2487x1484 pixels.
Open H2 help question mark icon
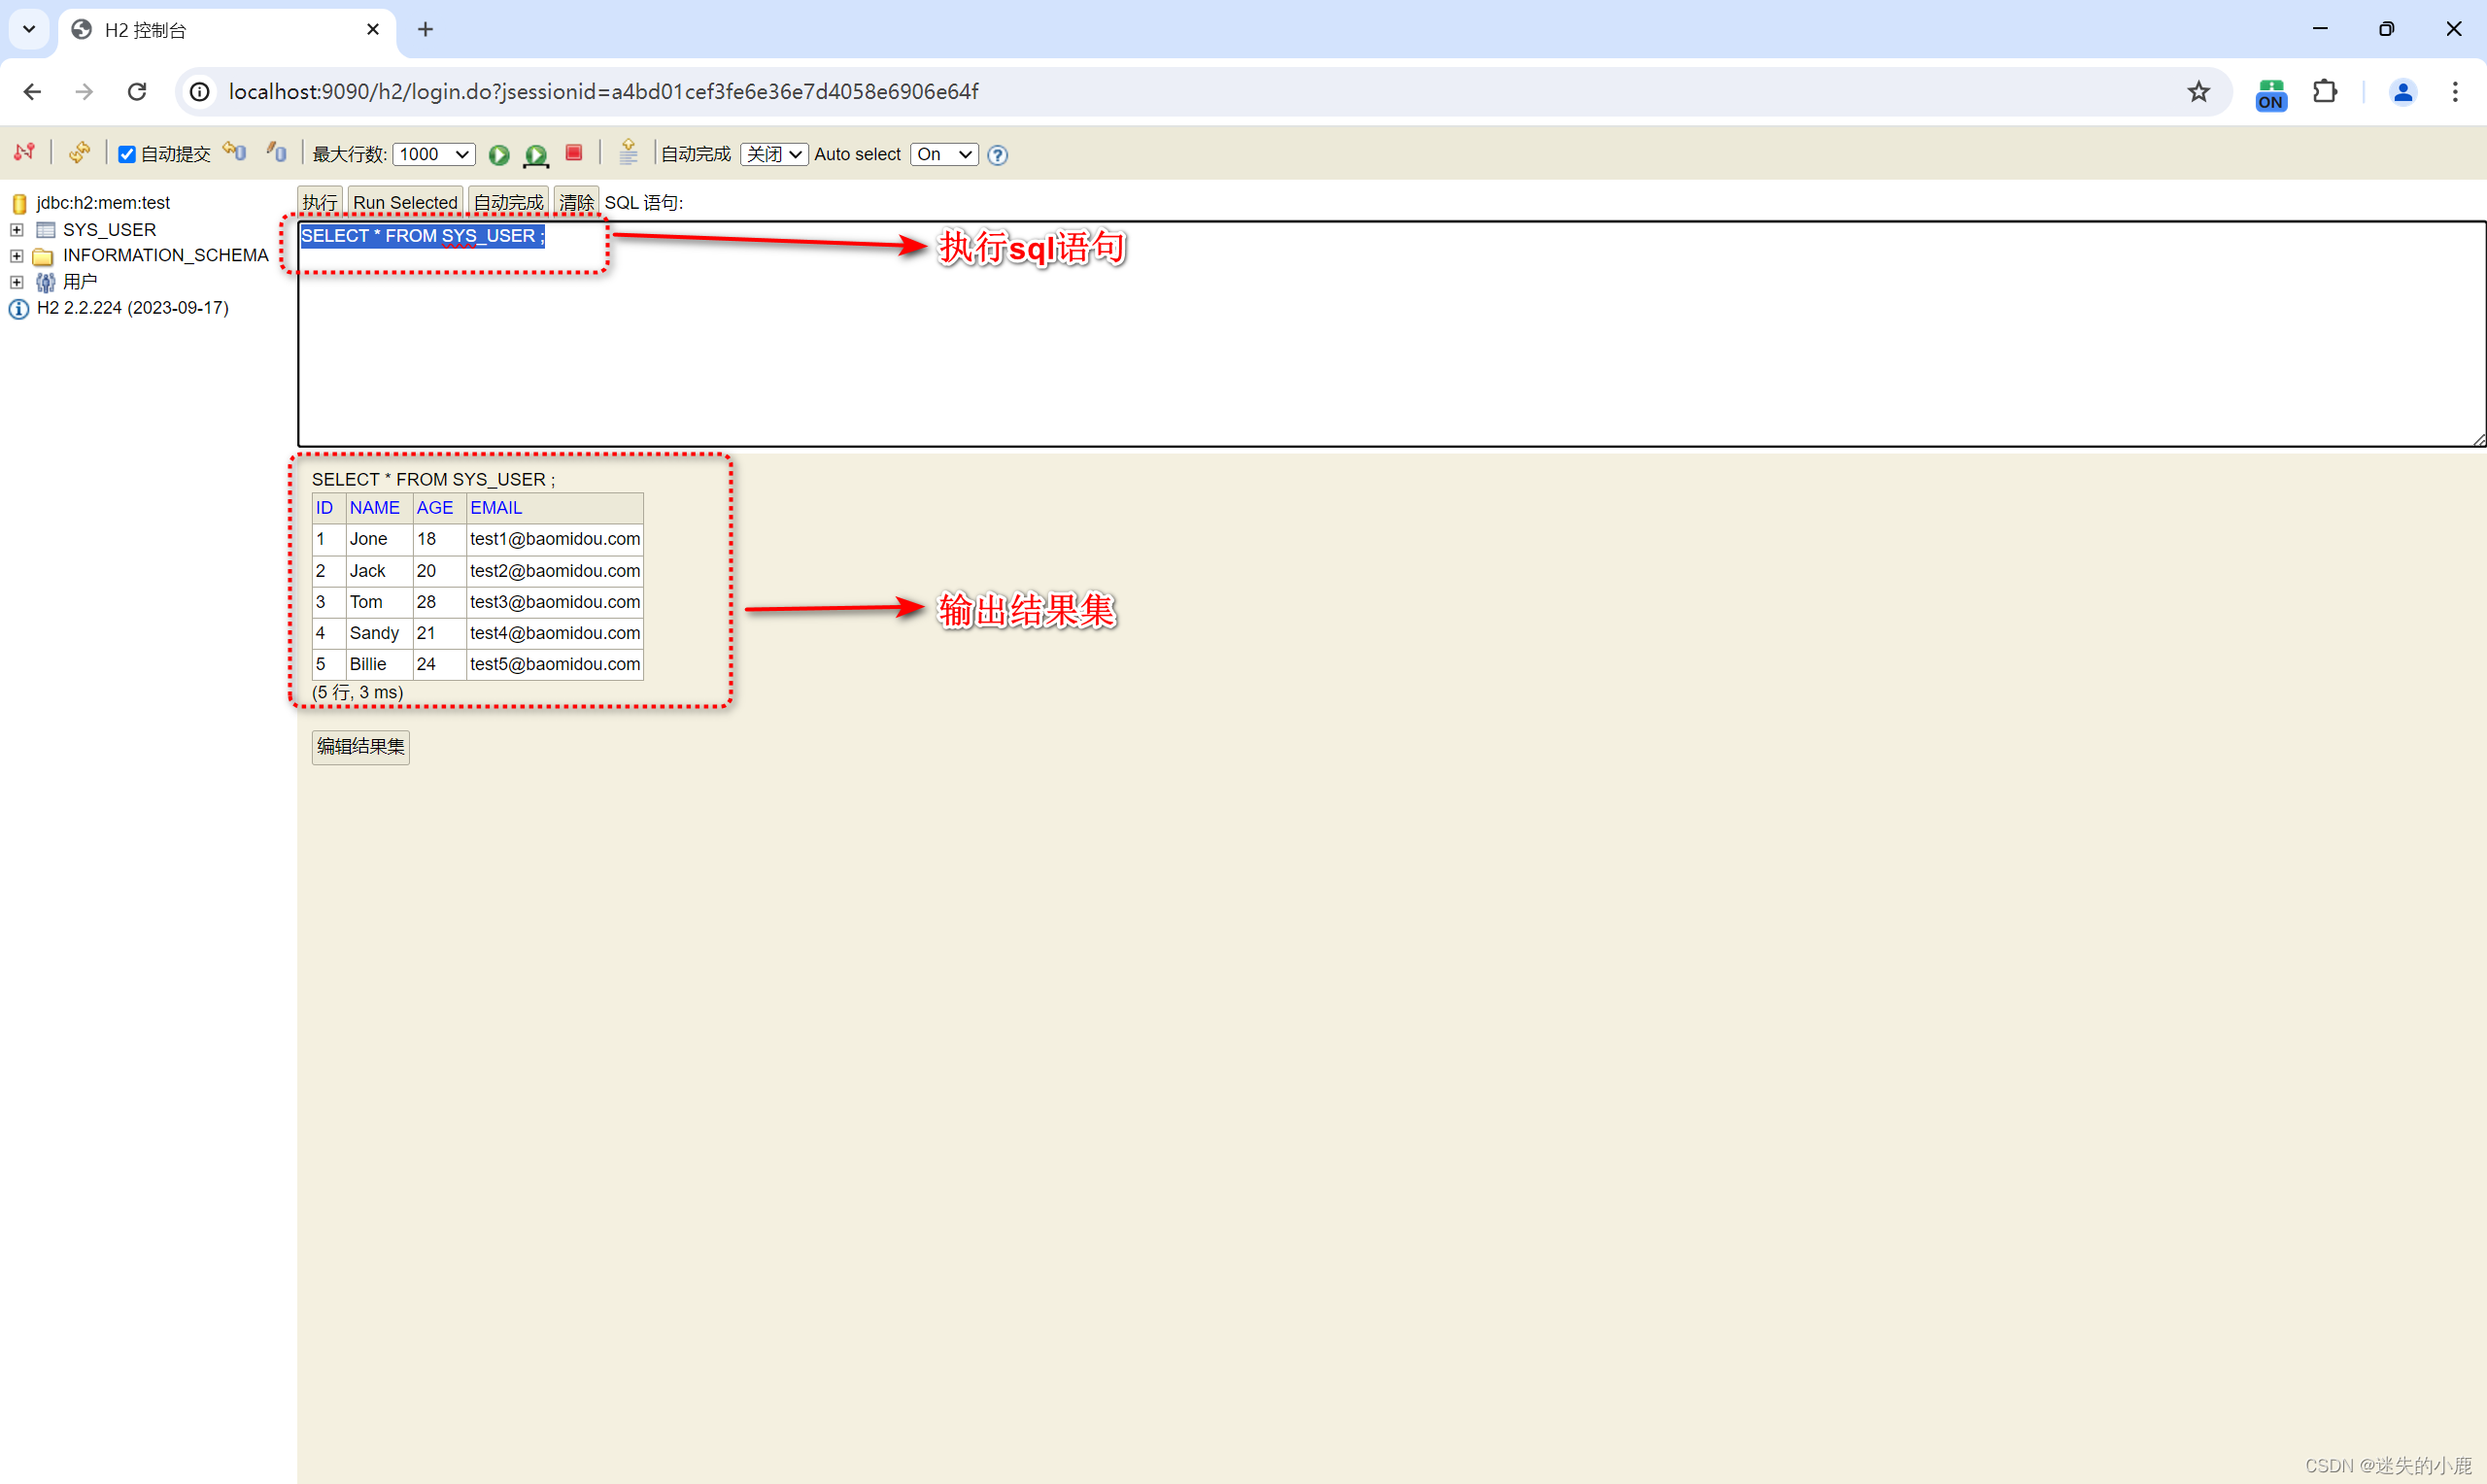tap(997, 154)
